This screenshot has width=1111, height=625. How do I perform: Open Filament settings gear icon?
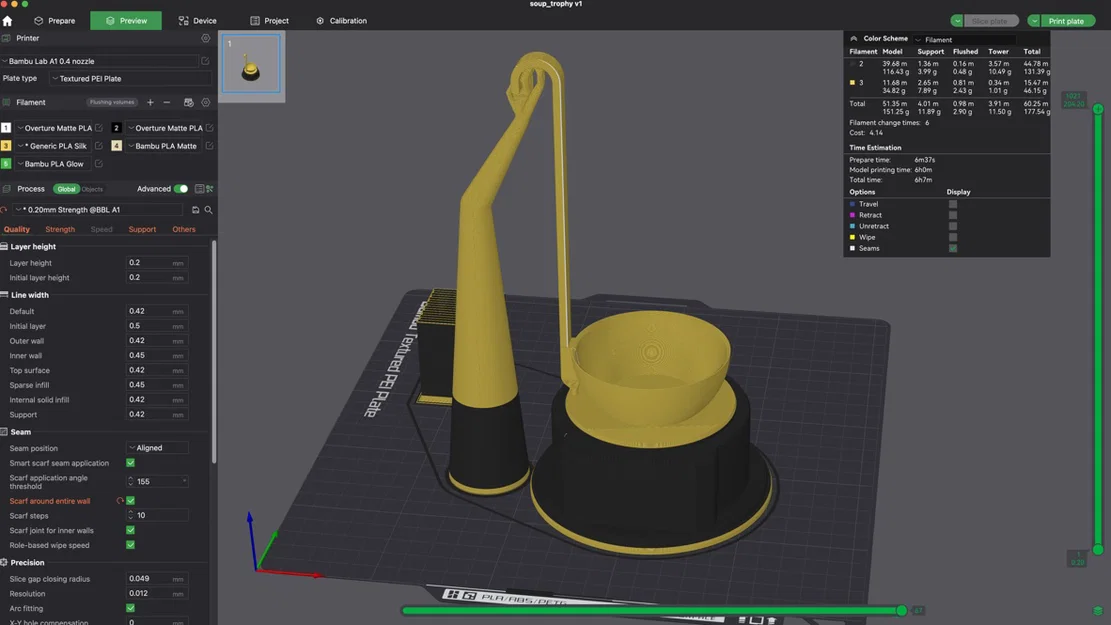205,103
